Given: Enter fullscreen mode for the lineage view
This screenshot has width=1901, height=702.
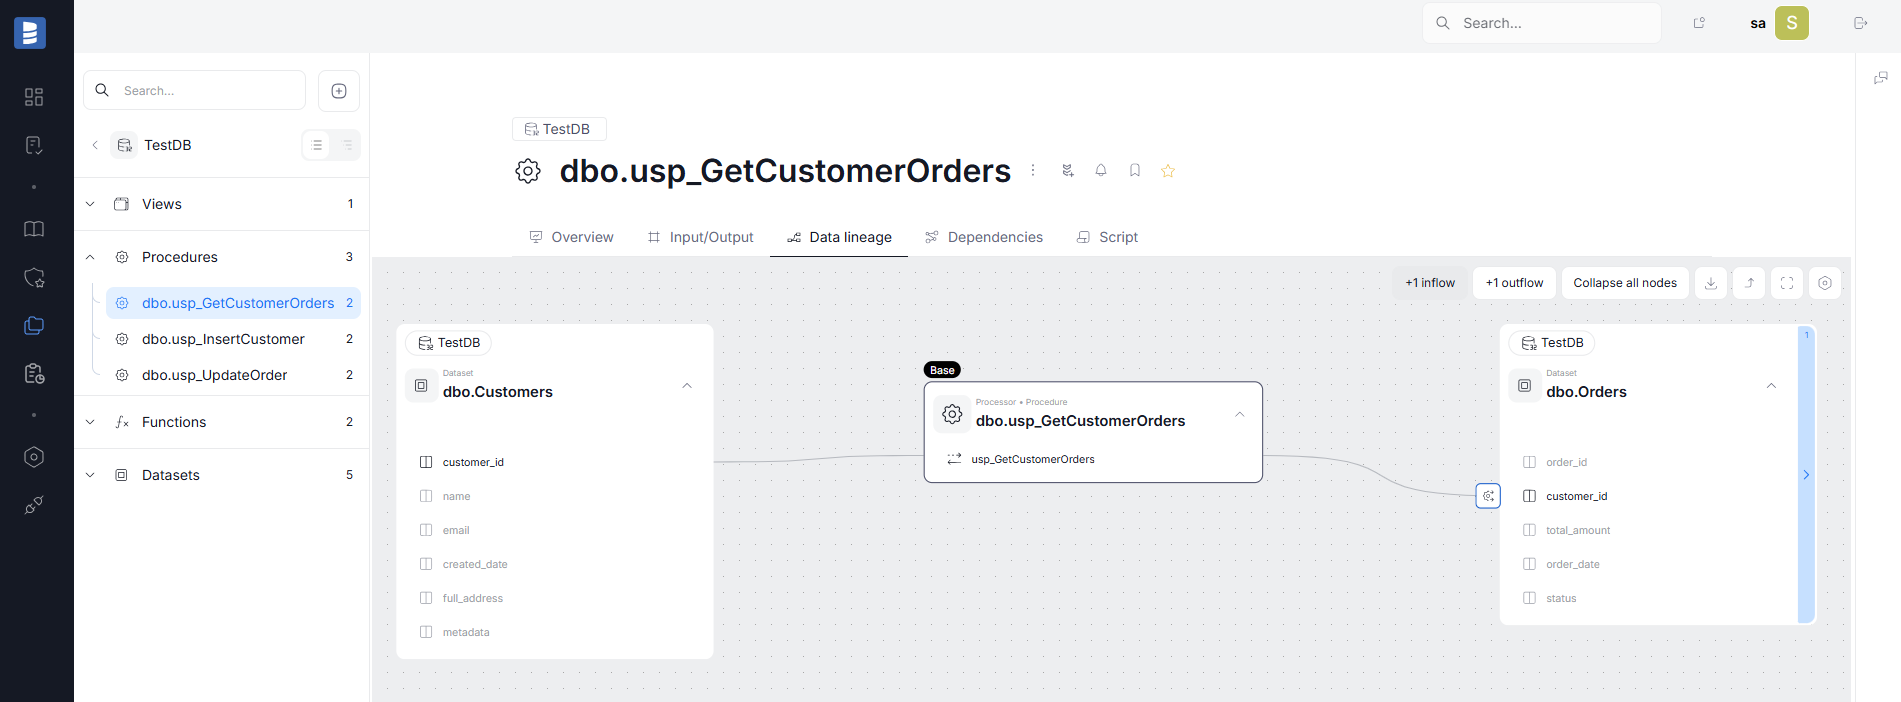Looking at the screenshot, I should click(1786, 283).
